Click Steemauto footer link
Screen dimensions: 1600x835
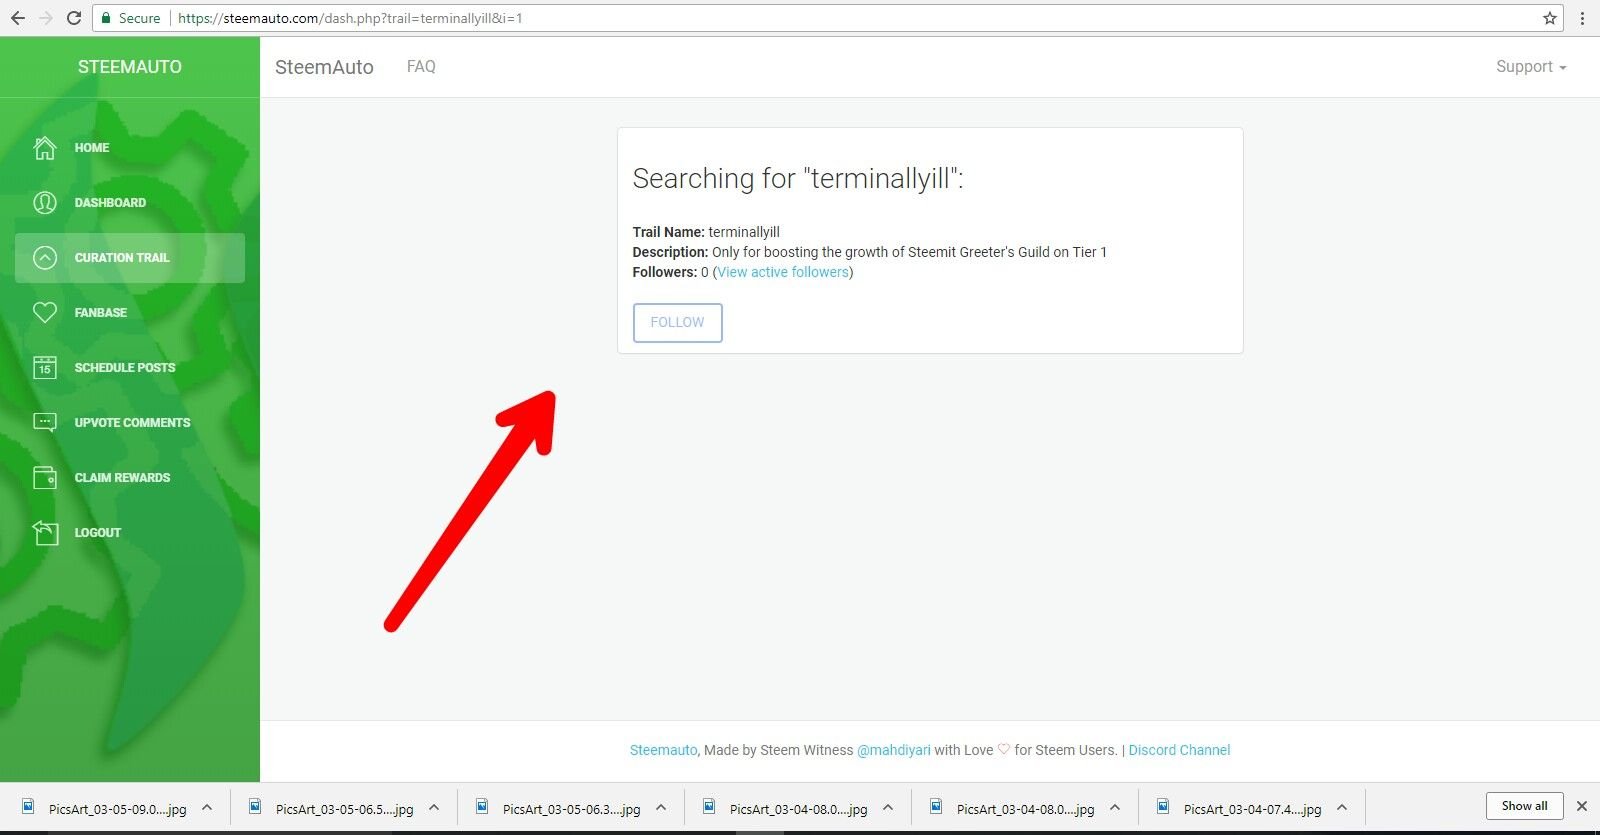(663, 750)
